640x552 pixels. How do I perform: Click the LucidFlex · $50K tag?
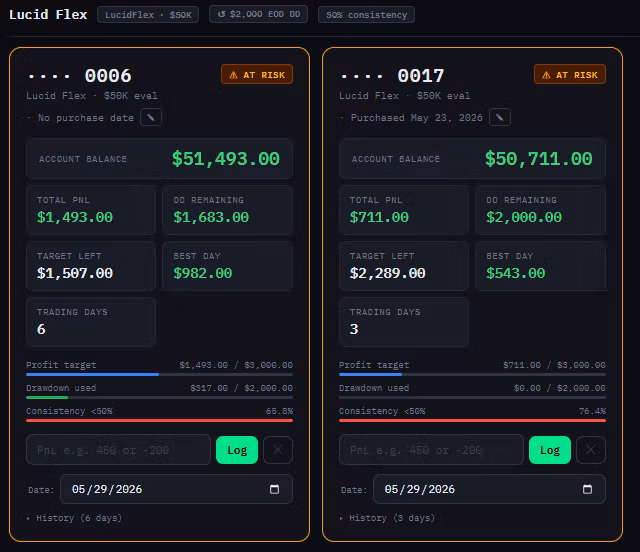click(148, 15)
